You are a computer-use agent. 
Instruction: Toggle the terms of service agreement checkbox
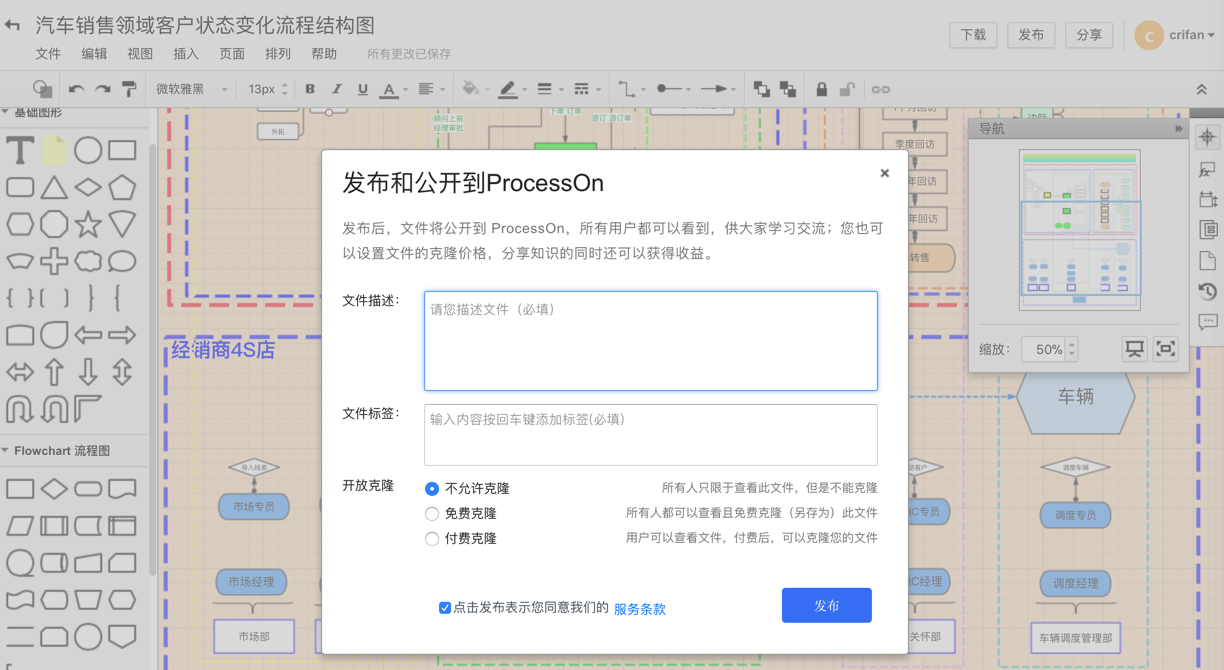coord(445,608)
